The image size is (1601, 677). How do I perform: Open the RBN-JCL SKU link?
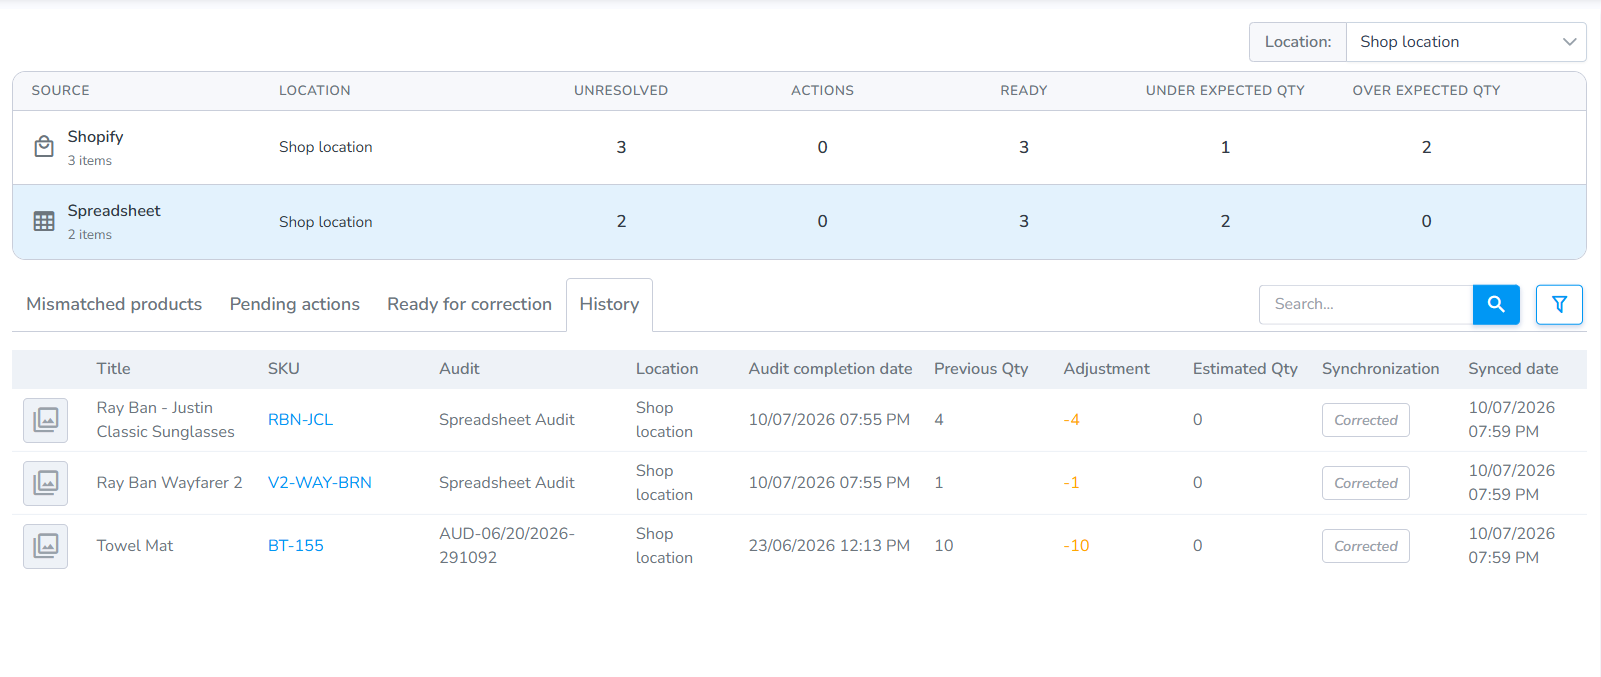click(x=300, y=420)
